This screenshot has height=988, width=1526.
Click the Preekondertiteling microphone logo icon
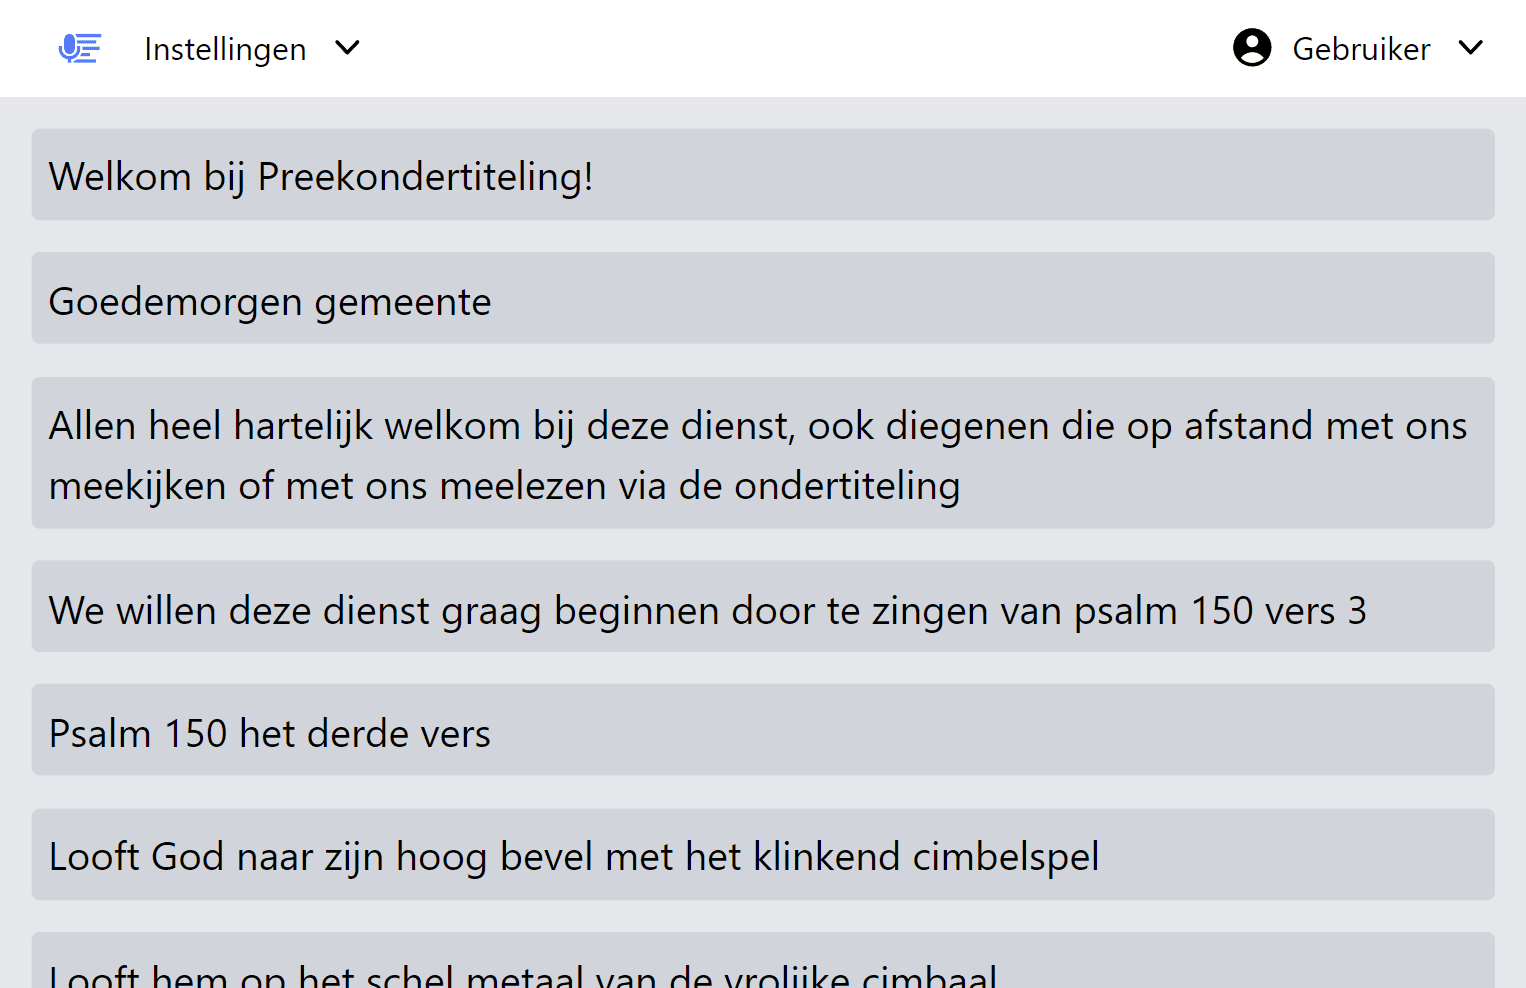click(x=80, y=48)
